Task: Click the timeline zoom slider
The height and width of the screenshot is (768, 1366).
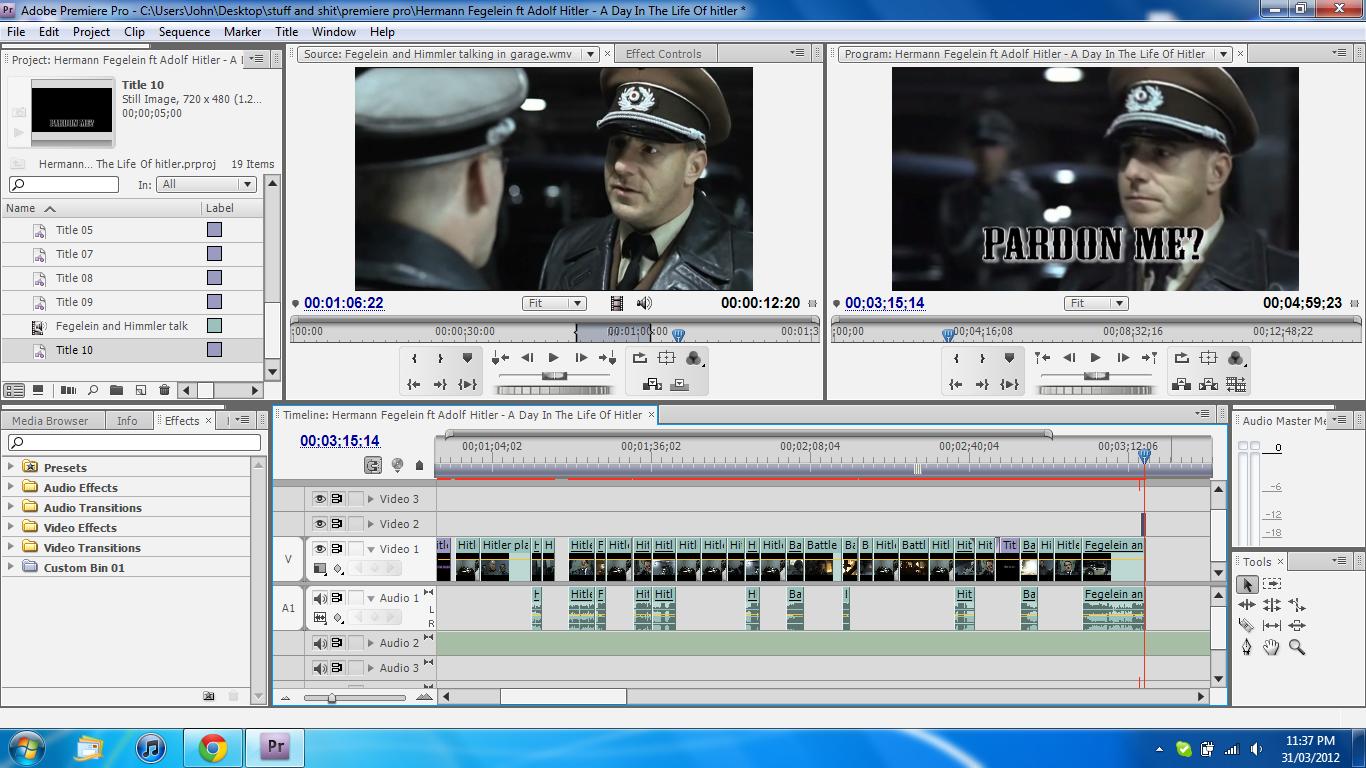Action: (x=332, y=697)
